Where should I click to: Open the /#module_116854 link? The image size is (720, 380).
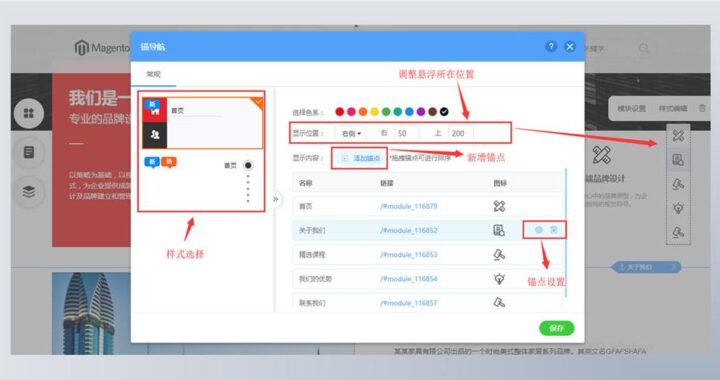(409, 279)
